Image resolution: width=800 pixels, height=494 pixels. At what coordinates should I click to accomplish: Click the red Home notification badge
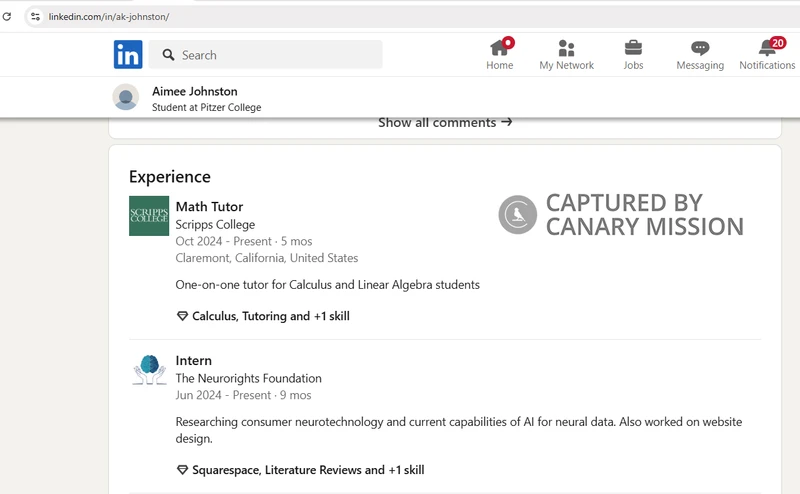[508, 42]
